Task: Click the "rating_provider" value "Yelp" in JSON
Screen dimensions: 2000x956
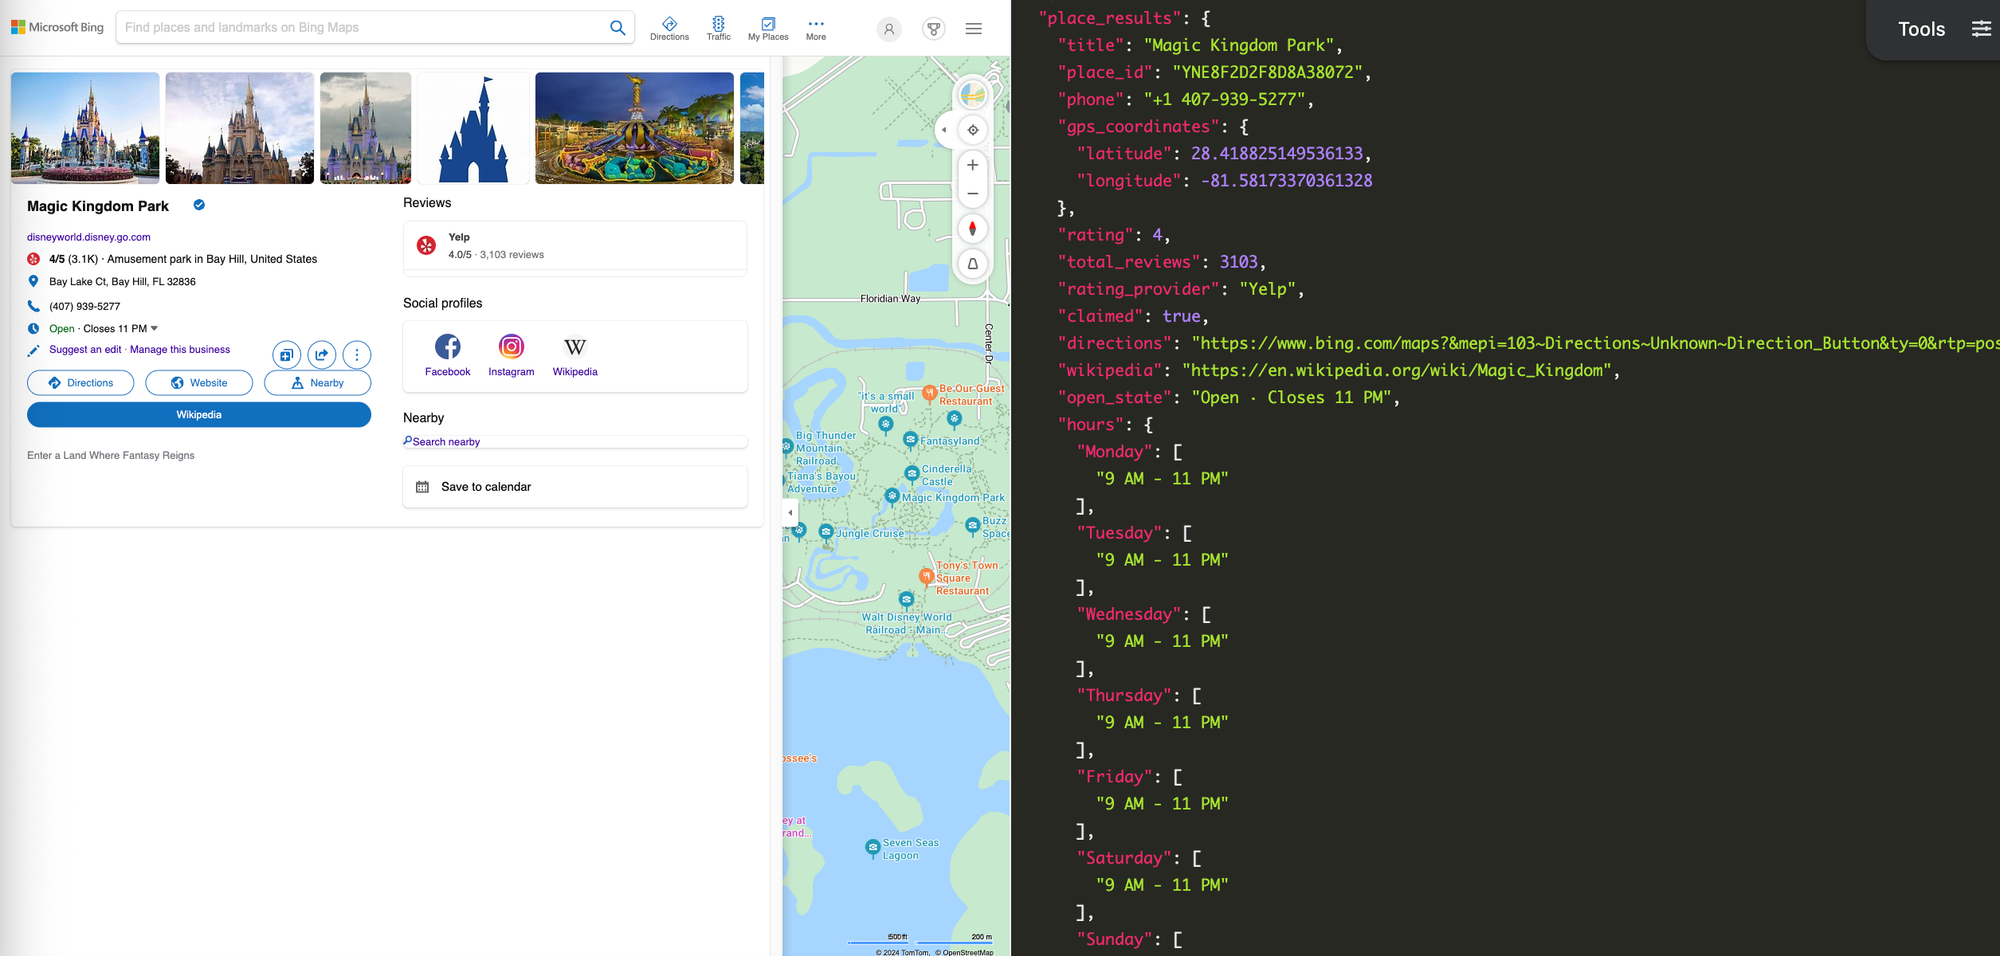Action: [x=1267, y=289]
